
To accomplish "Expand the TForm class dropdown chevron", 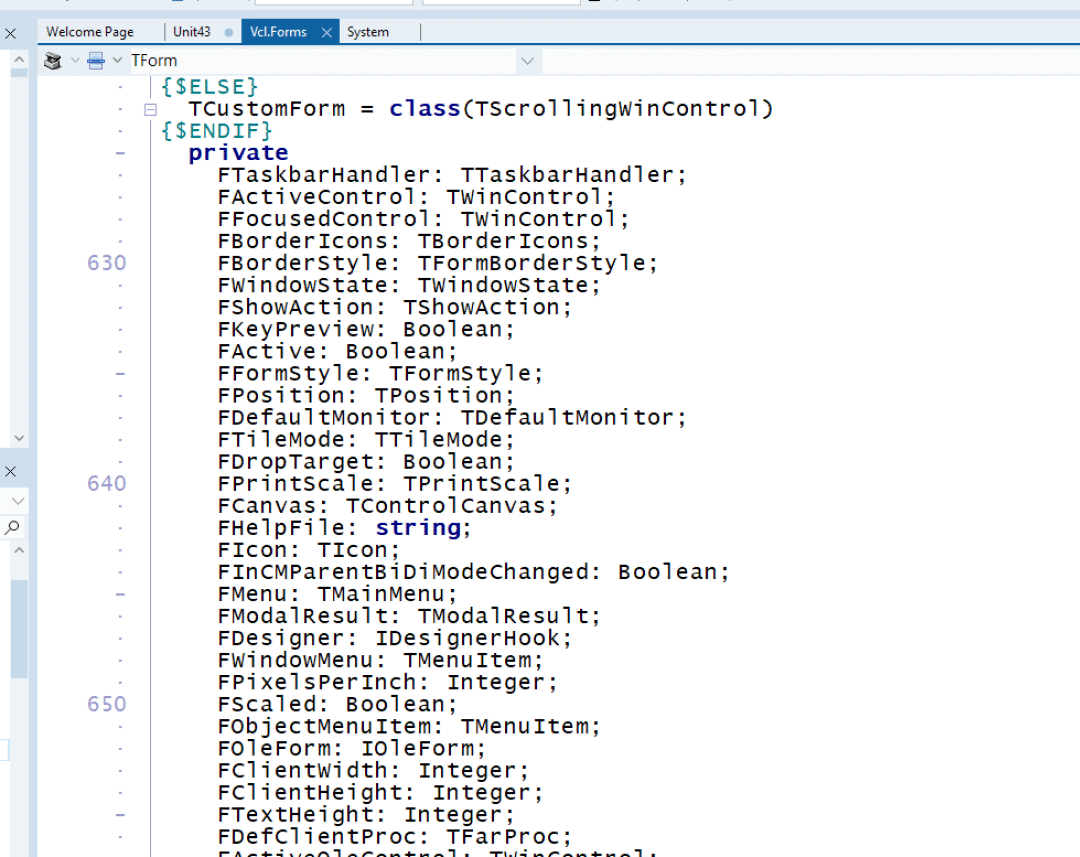I will [x=528, y=61].
